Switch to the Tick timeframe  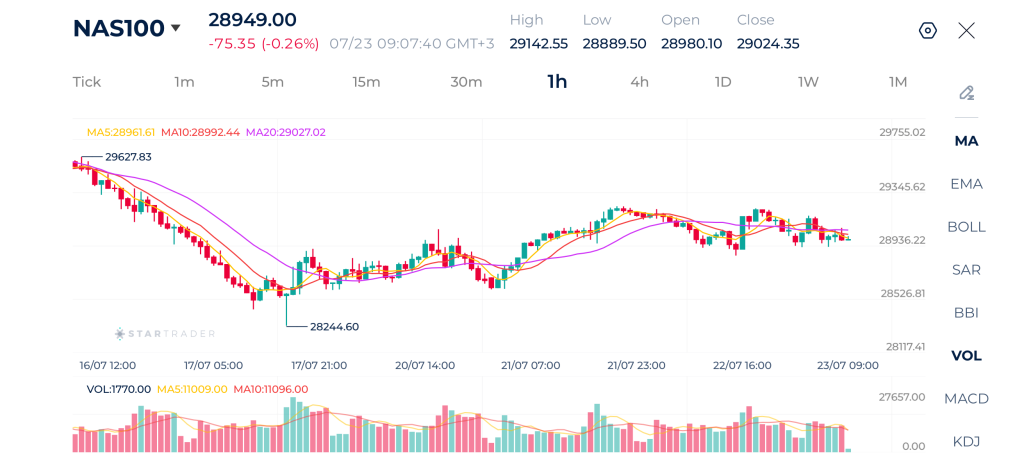click(87, 82)
